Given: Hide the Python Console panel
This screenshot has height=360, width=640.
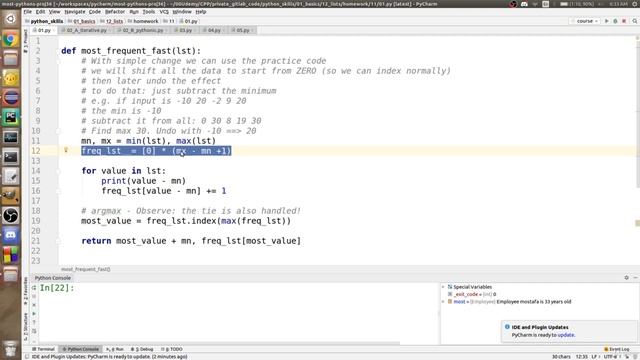Looking at the screenshot, I should click(x=636, y=278).
